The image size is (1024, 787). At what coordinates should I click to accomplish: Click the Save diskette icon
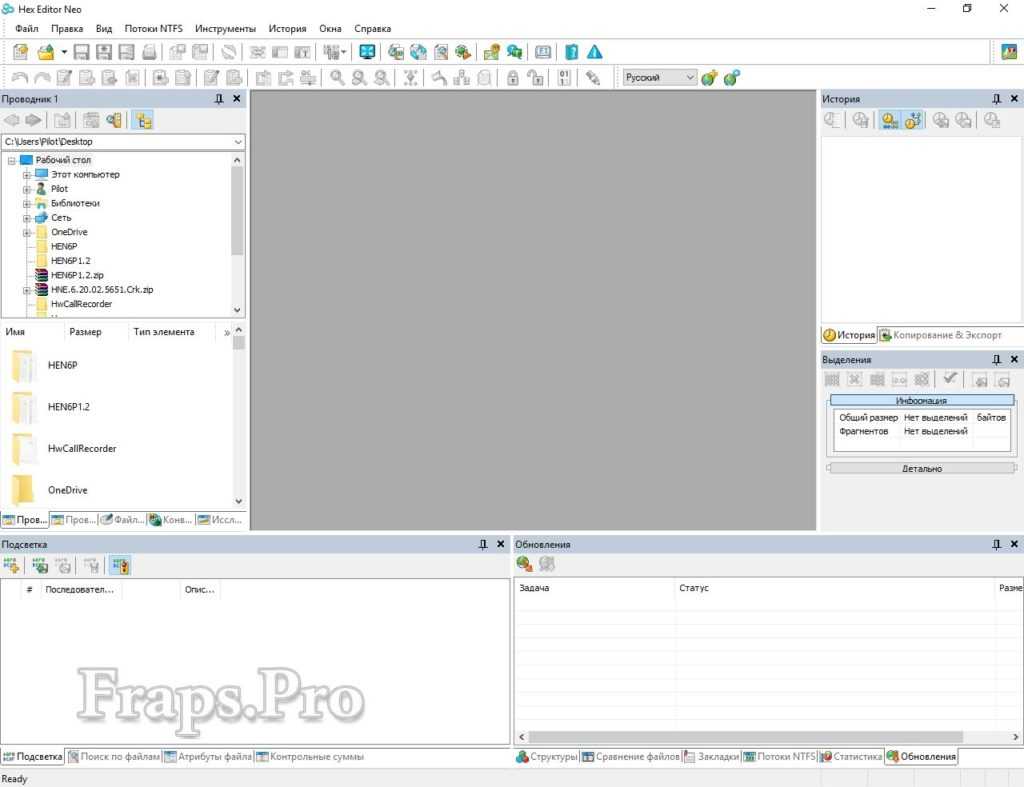point(81,52)
